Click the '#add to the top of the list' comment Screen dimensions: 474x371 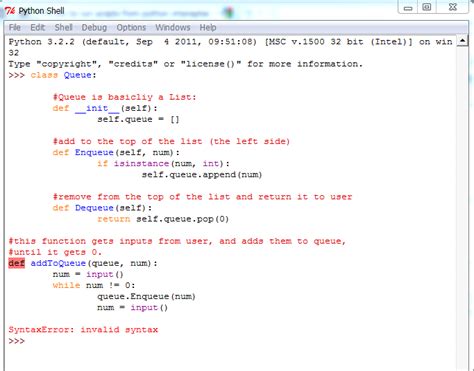[171, 141]
